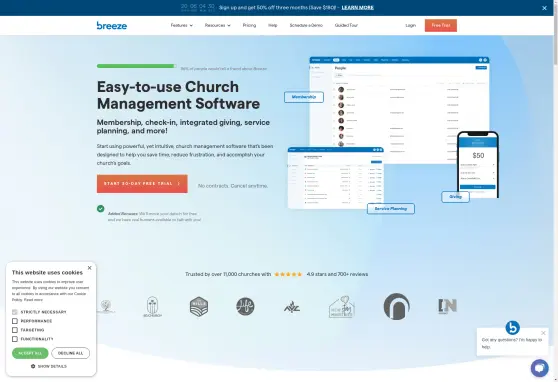Open the chat widget bubble
The height and width of the screenshot is (382, 558).
(x=539, y=368)
